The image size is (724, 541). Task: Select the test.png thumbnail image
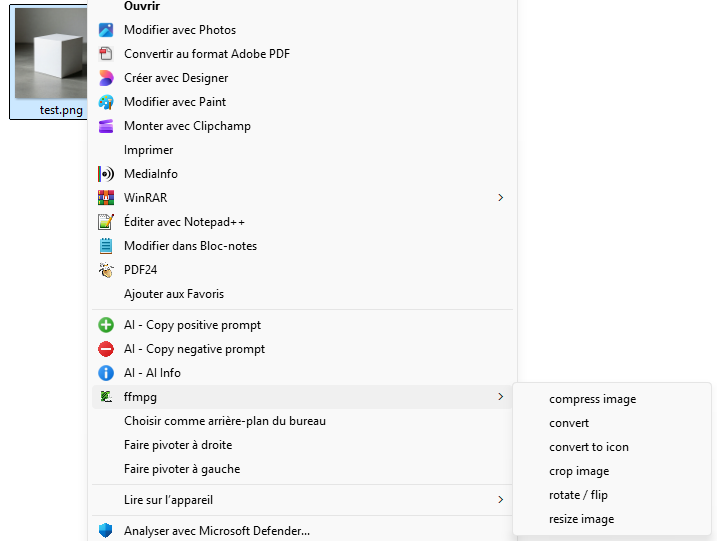pyautogui.click(x=51, y=53)
